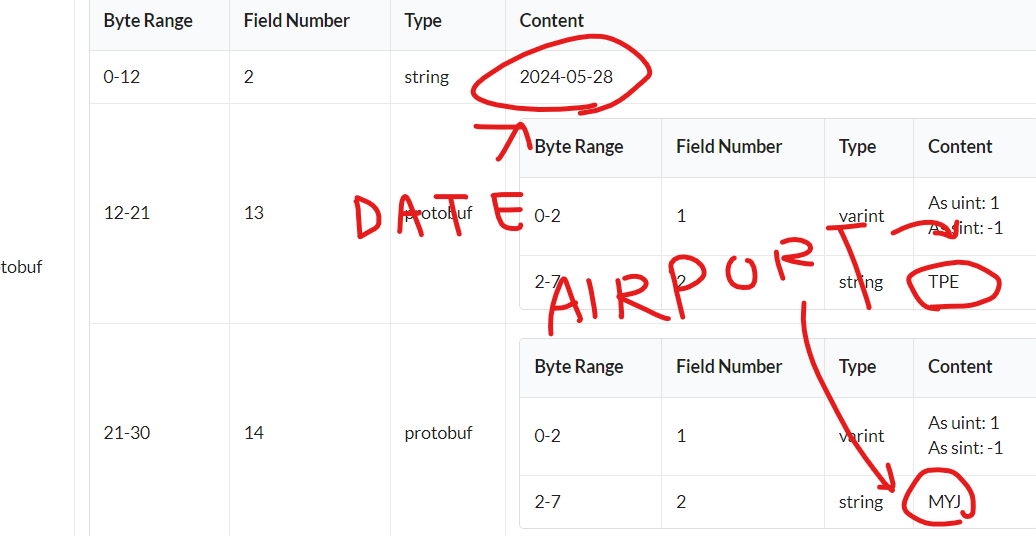
Task: Click "As sint: -1" in field 14's nested table
Action: click(965, 448)
